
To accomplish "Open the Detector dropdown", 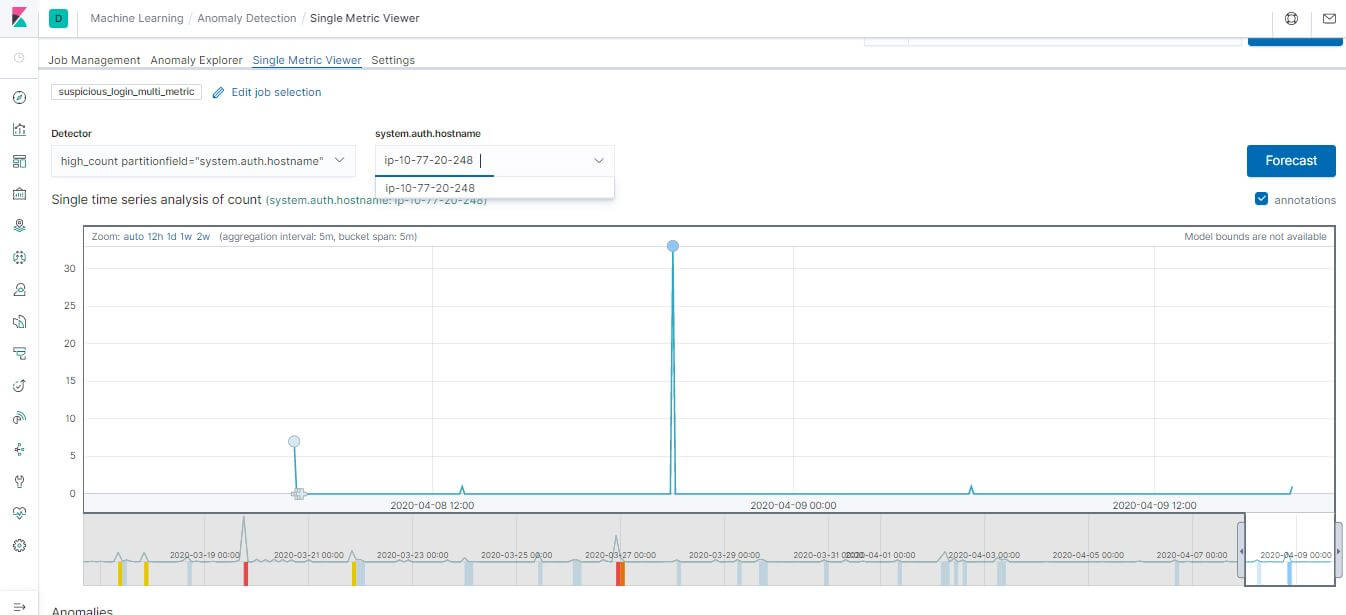I will point(203,160).
